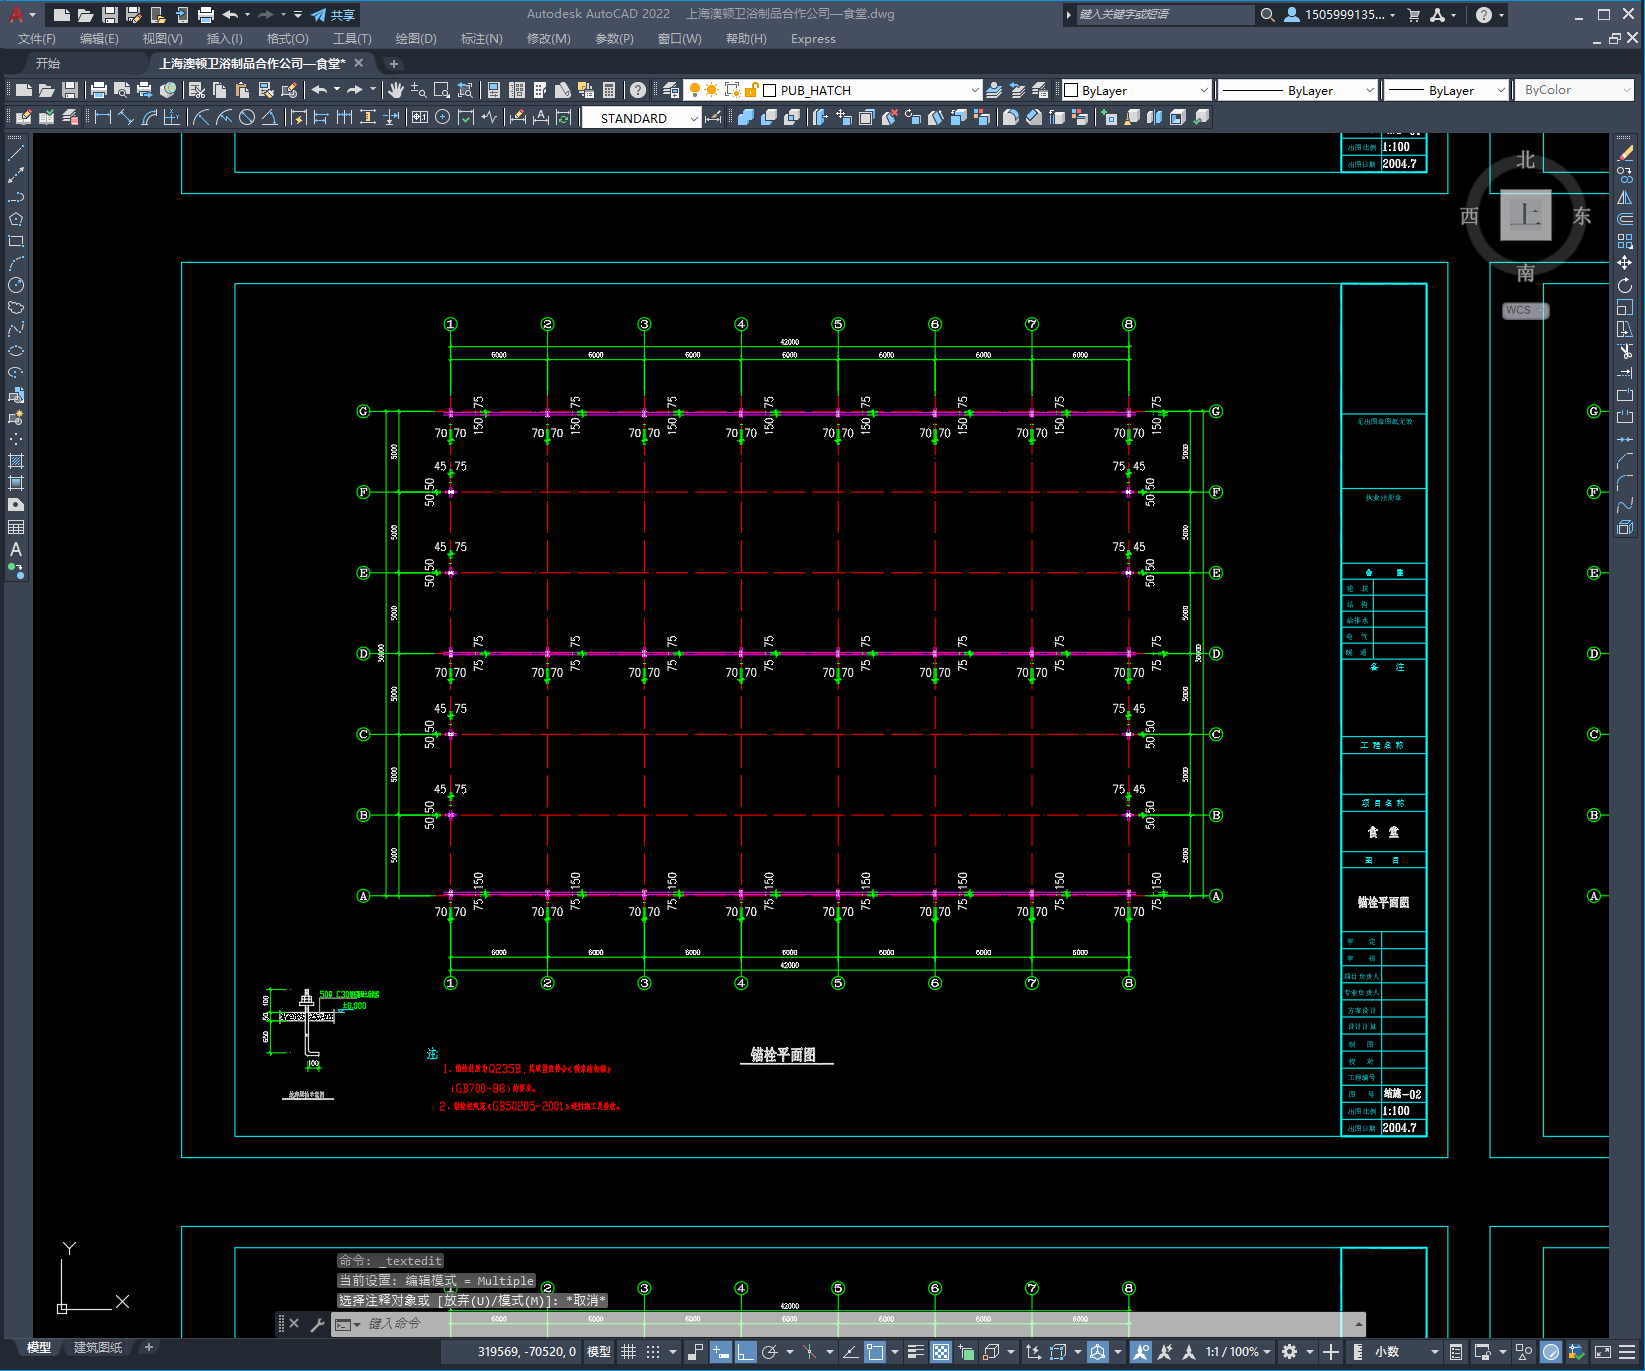Open the 标注(N) menu
Viewport: 1645px width, 1371px height.
[481, 39]
